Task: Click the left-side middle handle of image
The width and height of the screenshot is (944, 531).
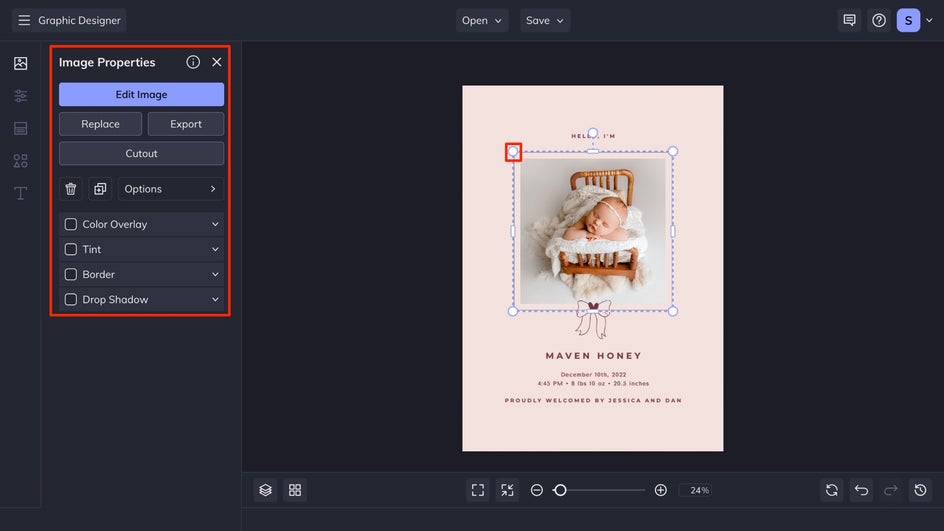Action: point(513,231)
